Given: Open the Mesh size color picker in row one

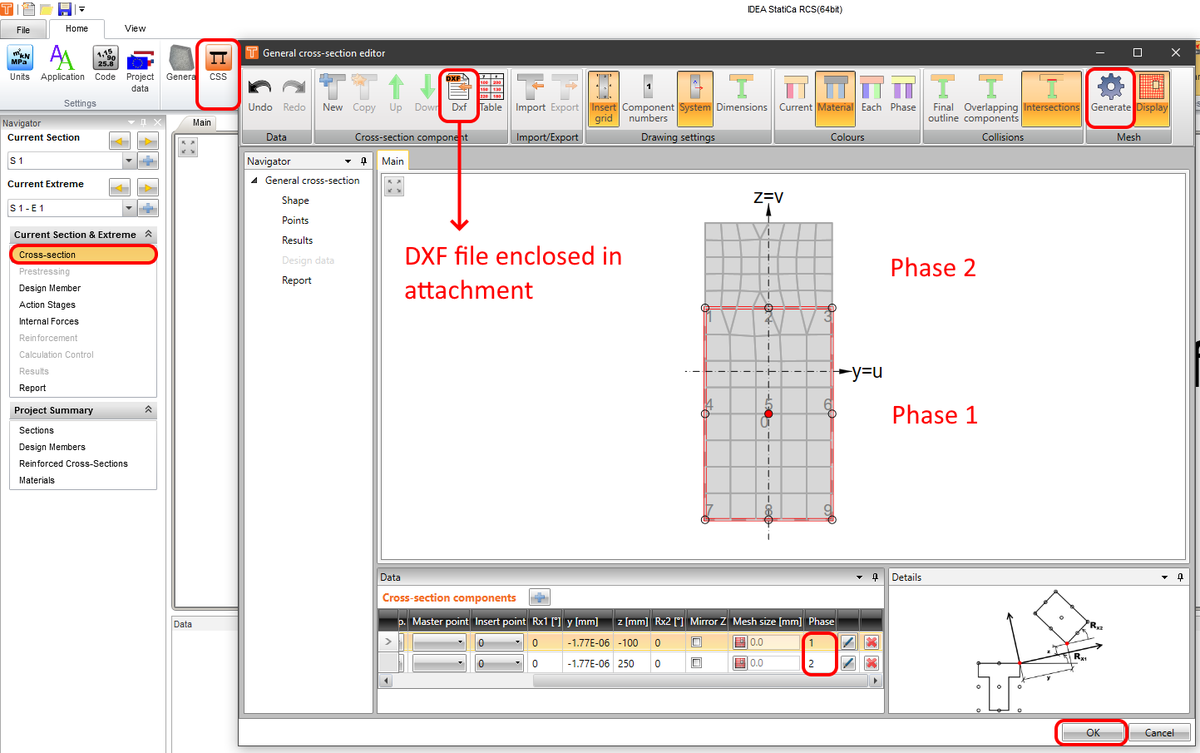Looking at the screenshot, I should click(739, 641).
